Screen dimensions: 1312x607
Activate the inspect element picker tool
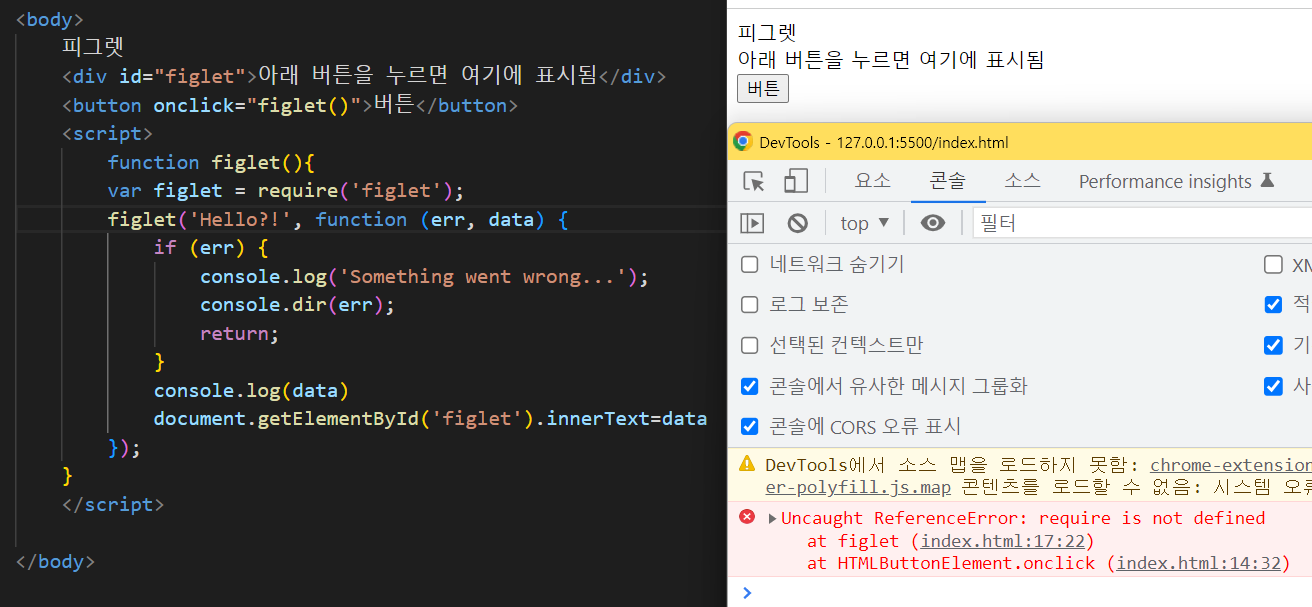pyautogui.click(x=754, y=181)
